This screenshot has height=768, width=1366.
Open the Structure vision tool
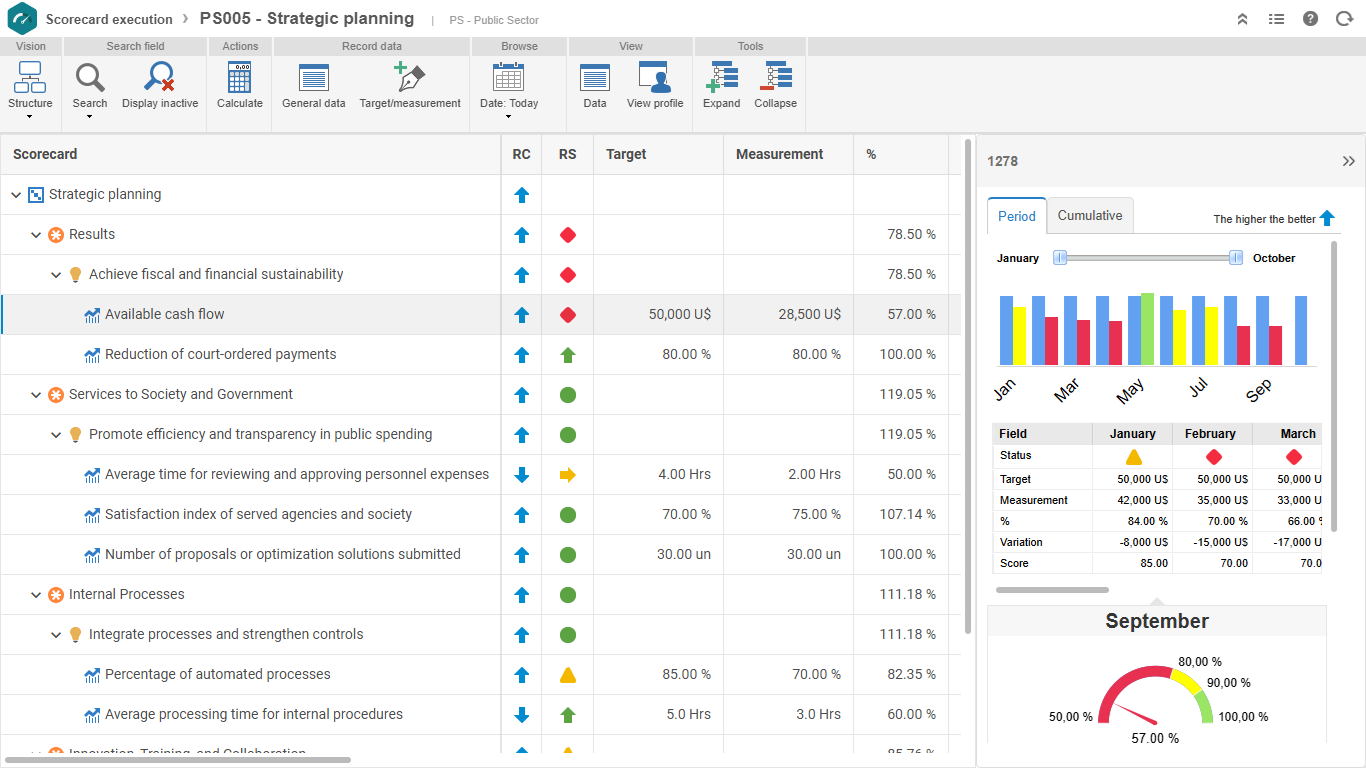pyautogui.click(x=30, y=86)
